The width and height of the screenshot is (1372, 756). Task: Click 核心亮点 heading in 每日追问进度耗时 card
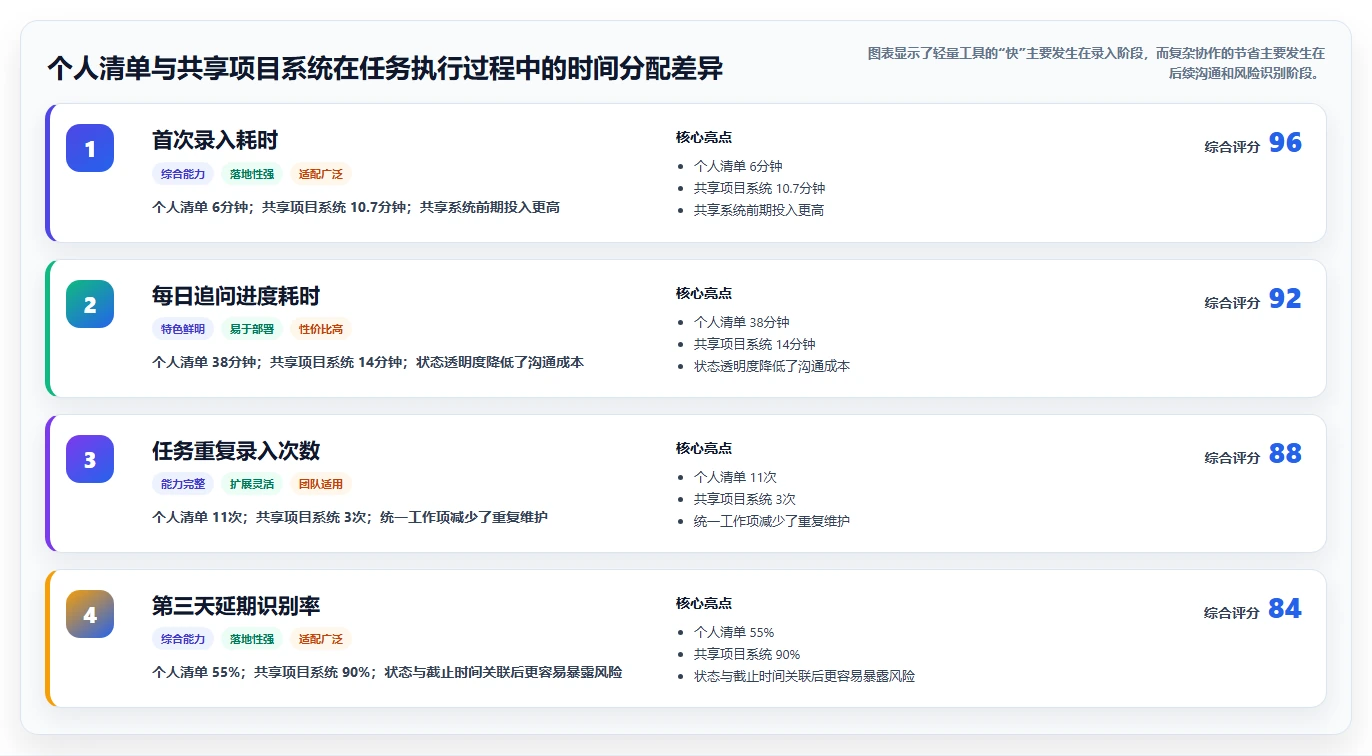704,294
